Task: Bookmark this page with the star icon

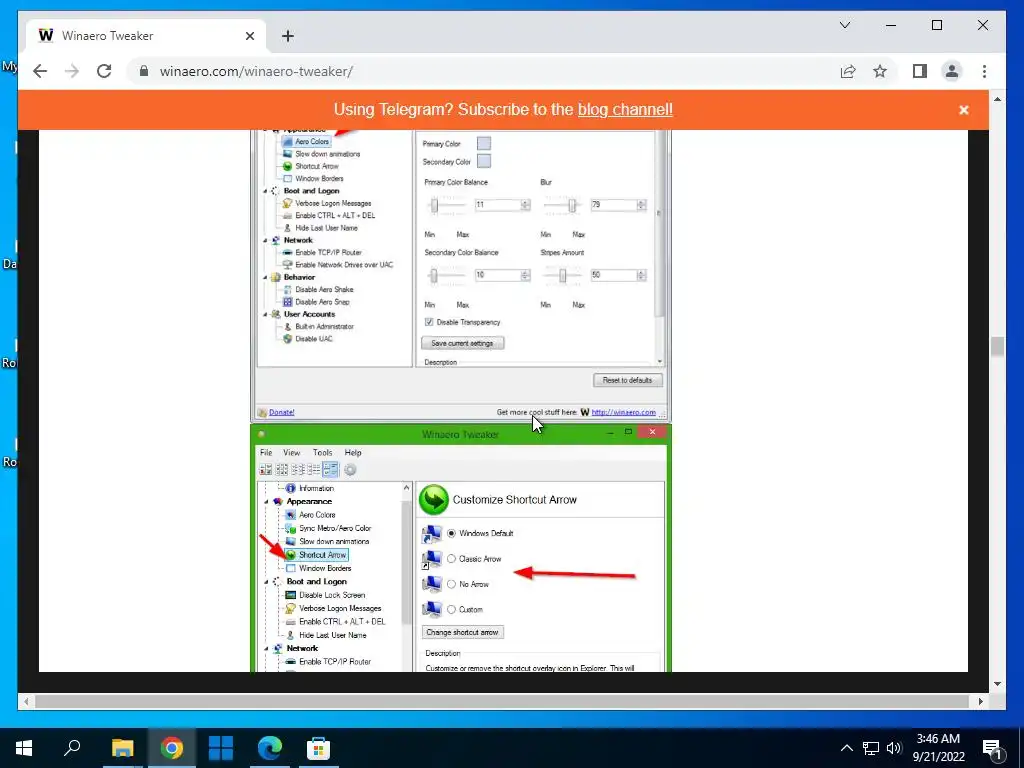Action: (x=880, y=71)
